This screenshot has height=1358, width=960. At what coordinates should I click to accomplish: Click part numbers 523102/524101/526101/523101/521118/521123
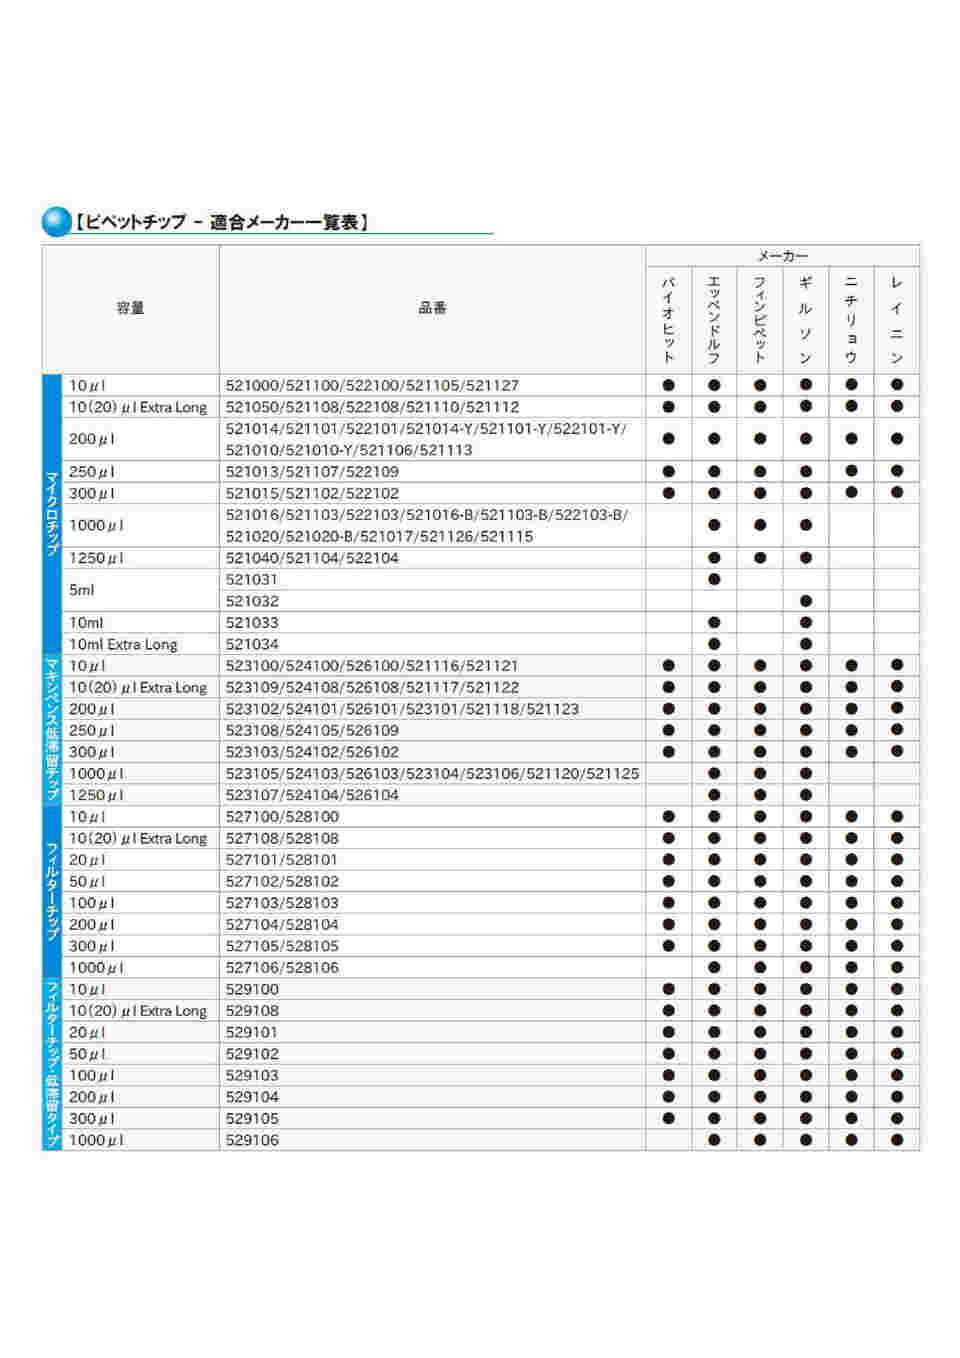(402, 709)
